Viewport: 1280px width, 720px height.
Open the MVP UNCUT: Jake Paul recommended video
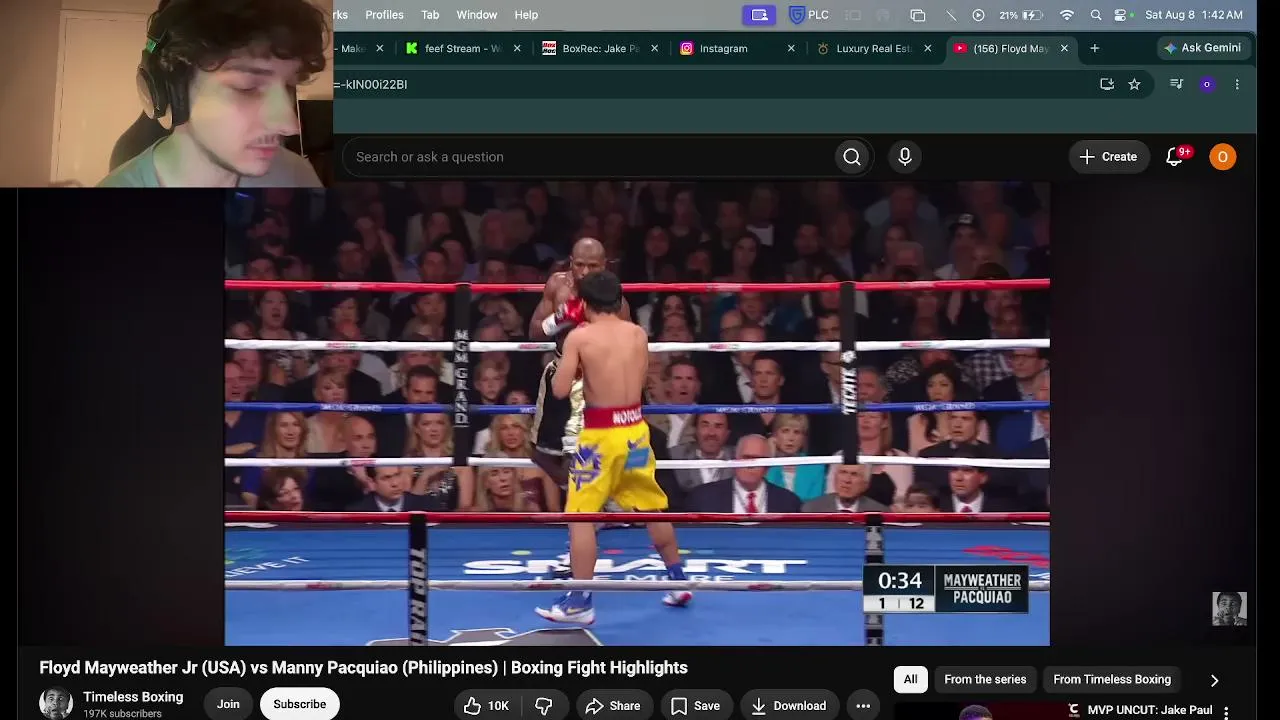point(1150,711)
